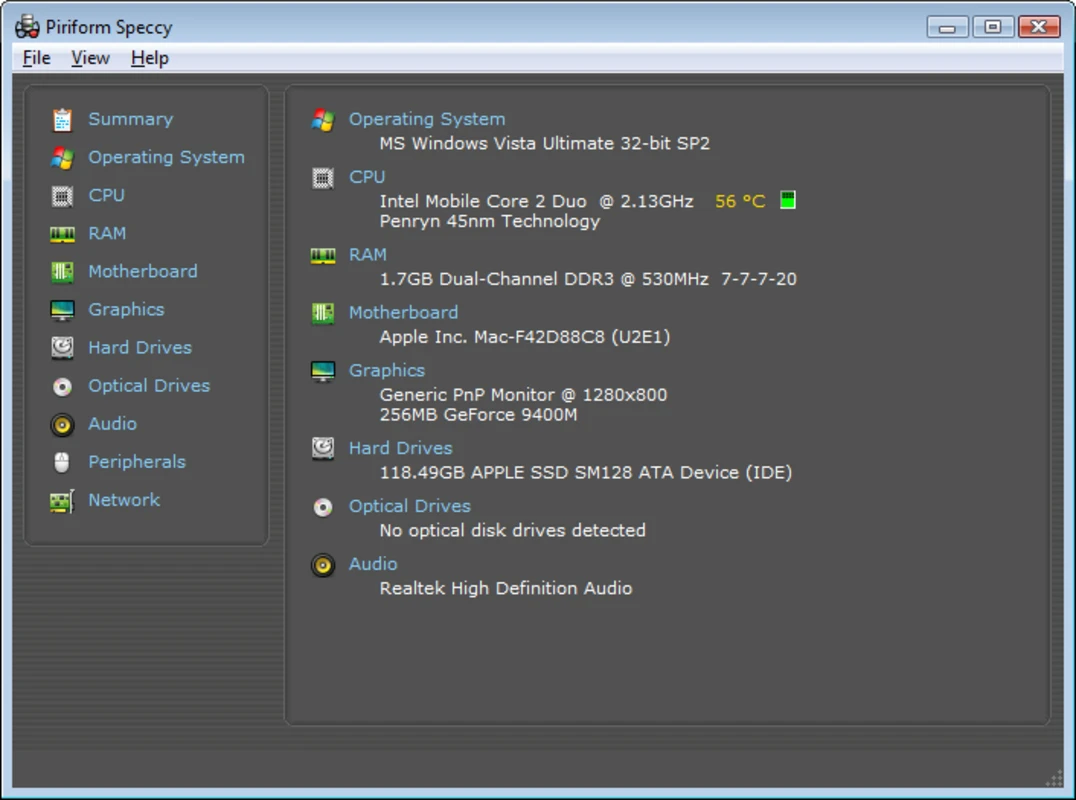Open Network details via the network card icon
This screenshot has height=800, width=1076.
pyautogui.click(x=61, y=499)
